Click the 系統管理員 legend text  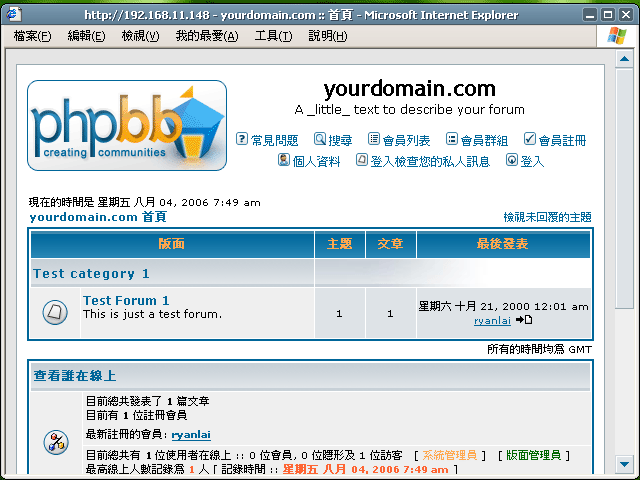pos(449,455)
